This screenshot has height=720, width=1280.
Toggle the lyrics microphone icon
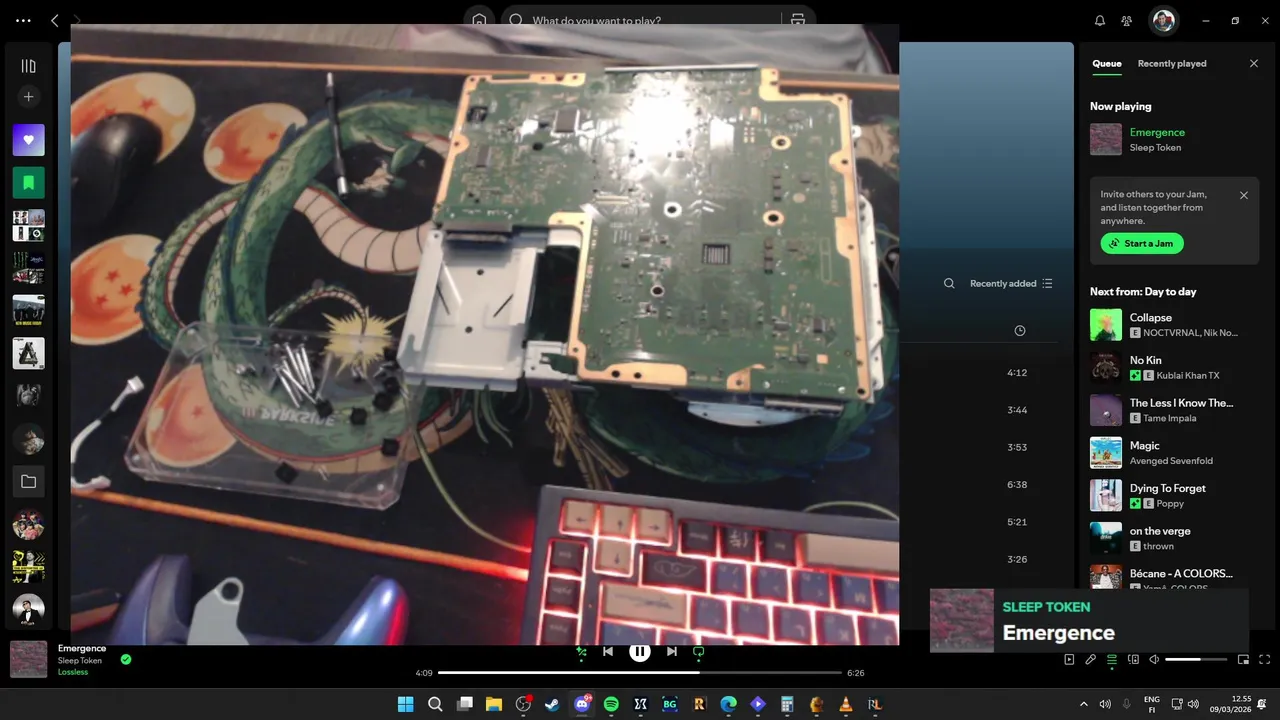[1091, 660]
